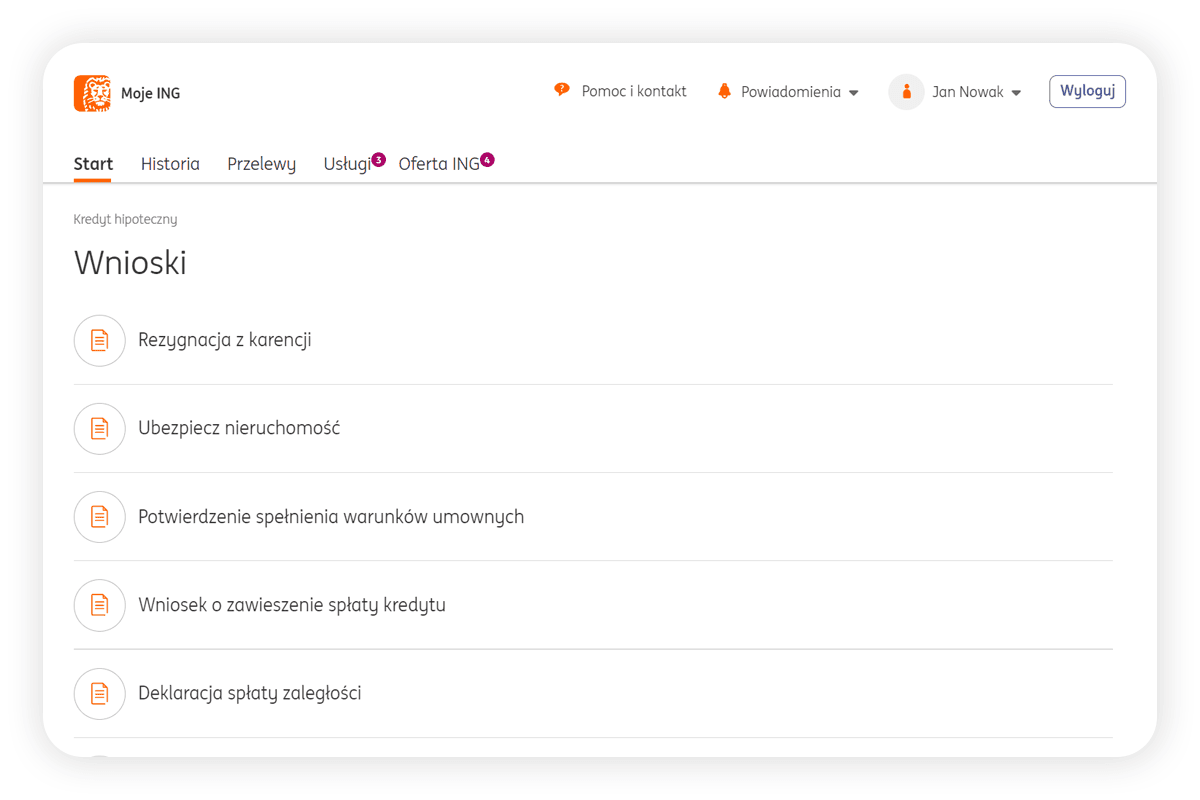This screenshot has height=800, width=1200.
Task: Click the Kredyt hipoteczny breadcrumb
Action: click(125, 219)
